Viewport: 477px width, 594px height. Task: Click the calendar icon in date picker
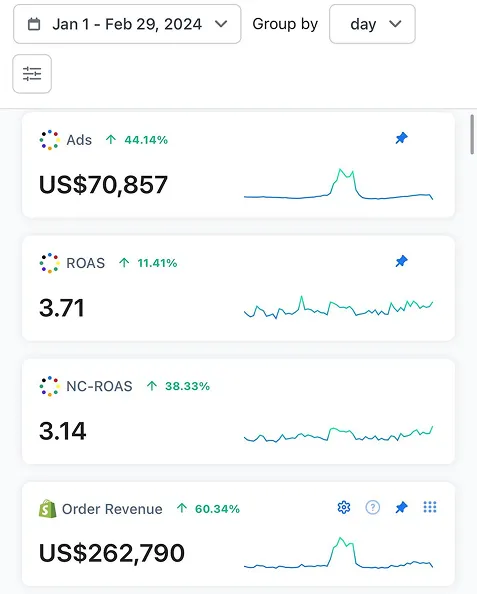[34, 24]
